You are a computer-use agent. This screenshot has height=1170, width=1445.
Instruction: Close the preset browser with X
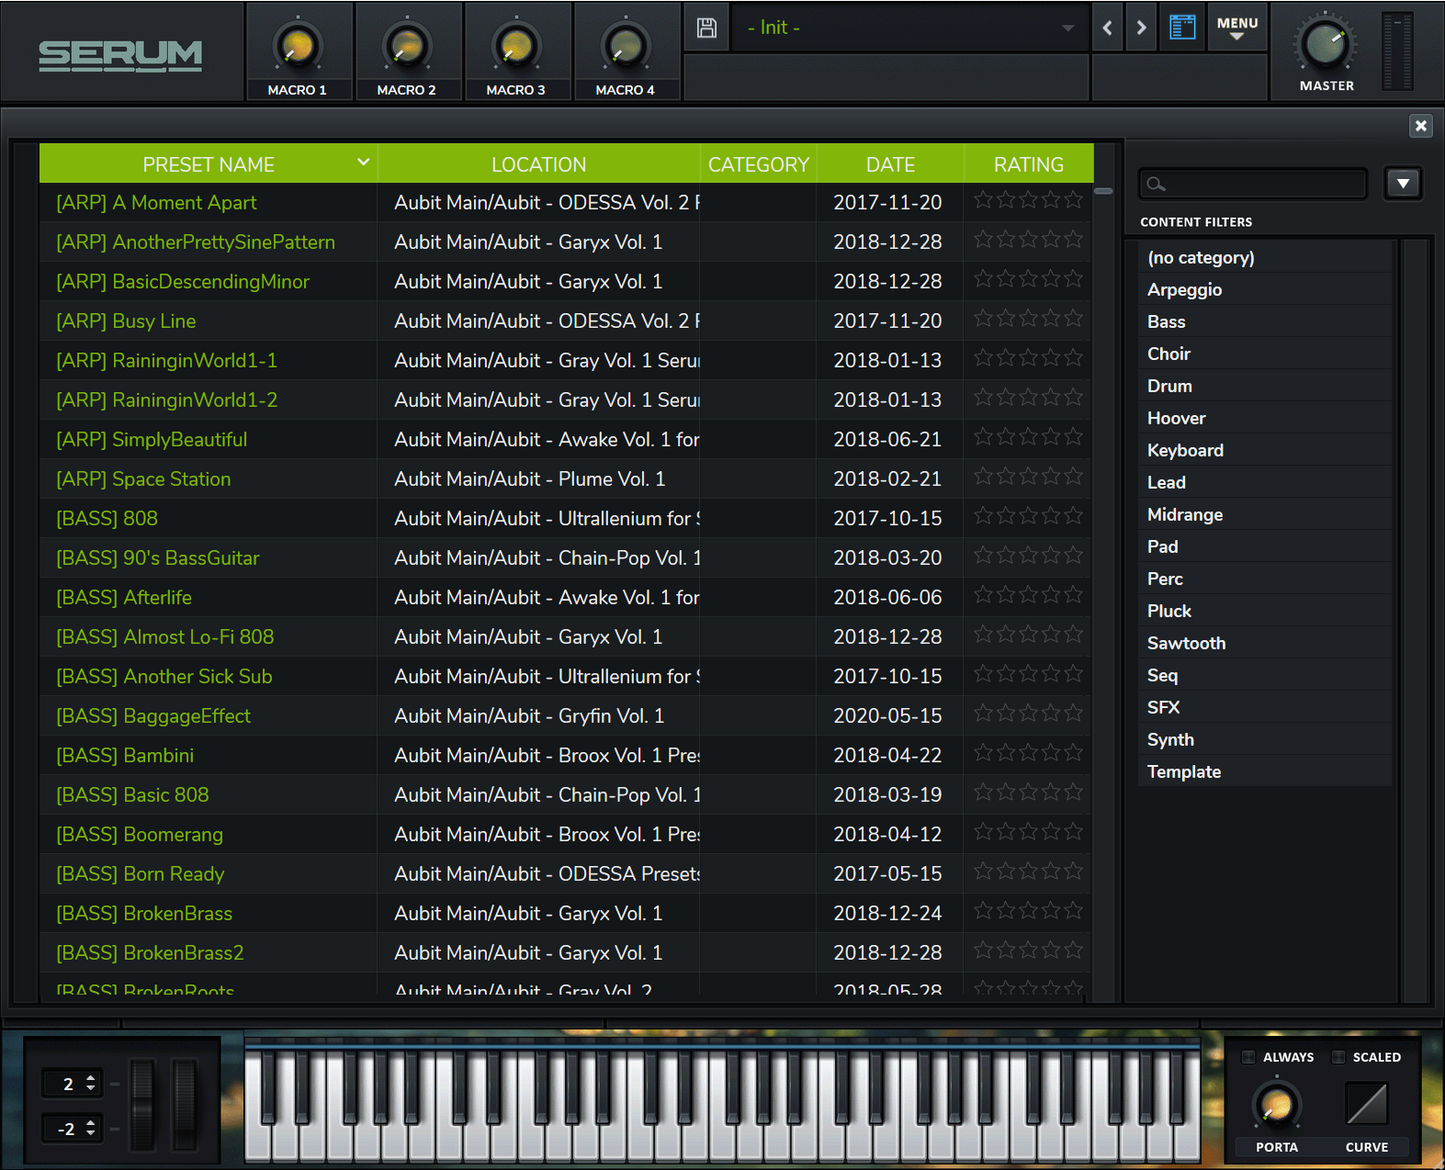(x=1420, y=125)
